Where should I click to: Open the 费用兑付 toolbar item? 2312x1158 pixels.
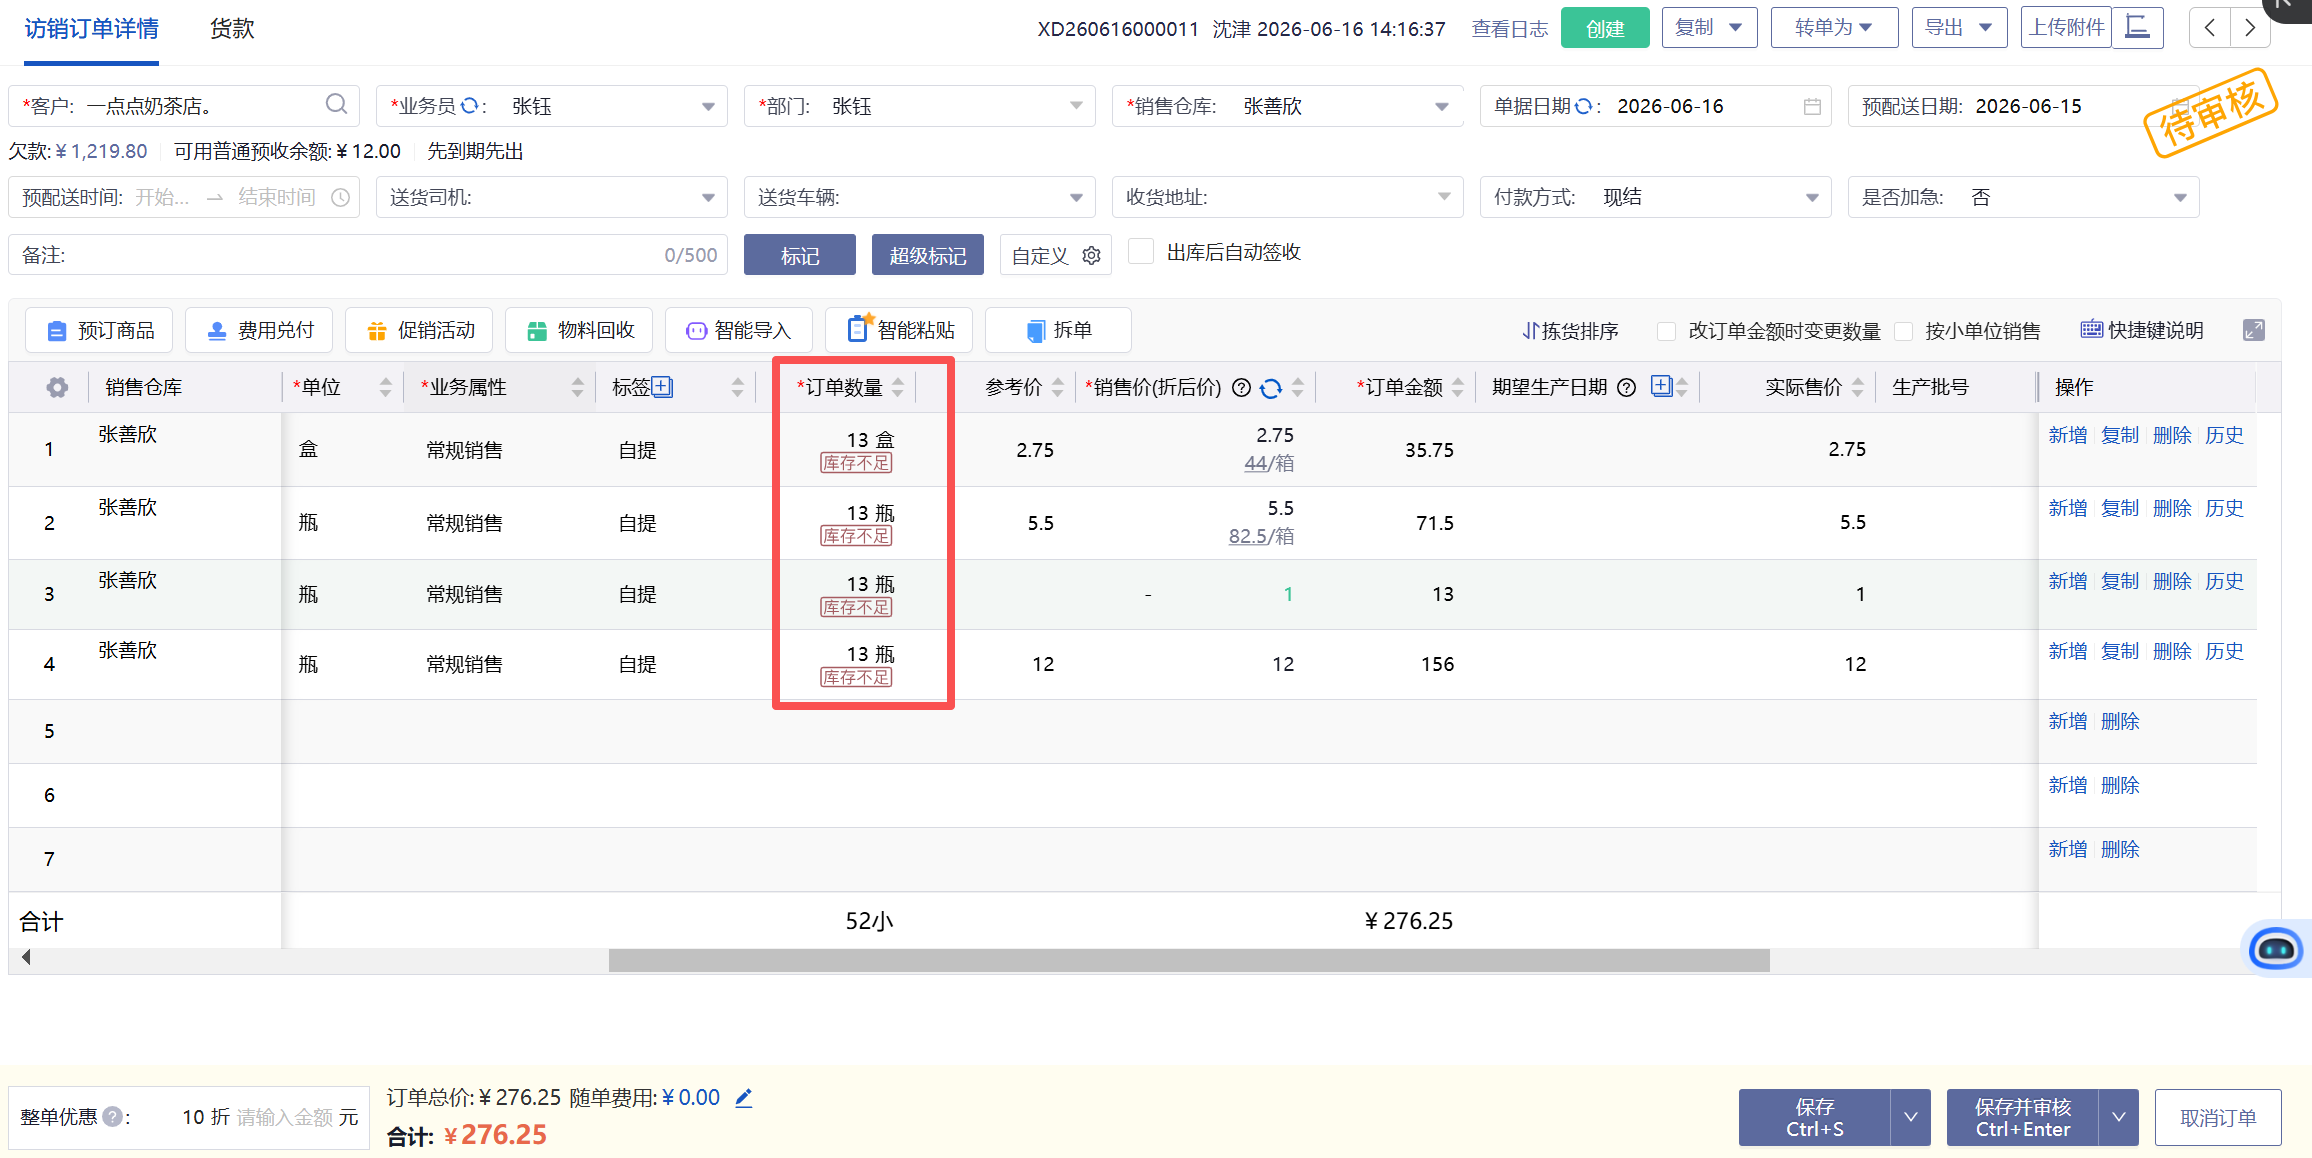click(x=259, y=330)
